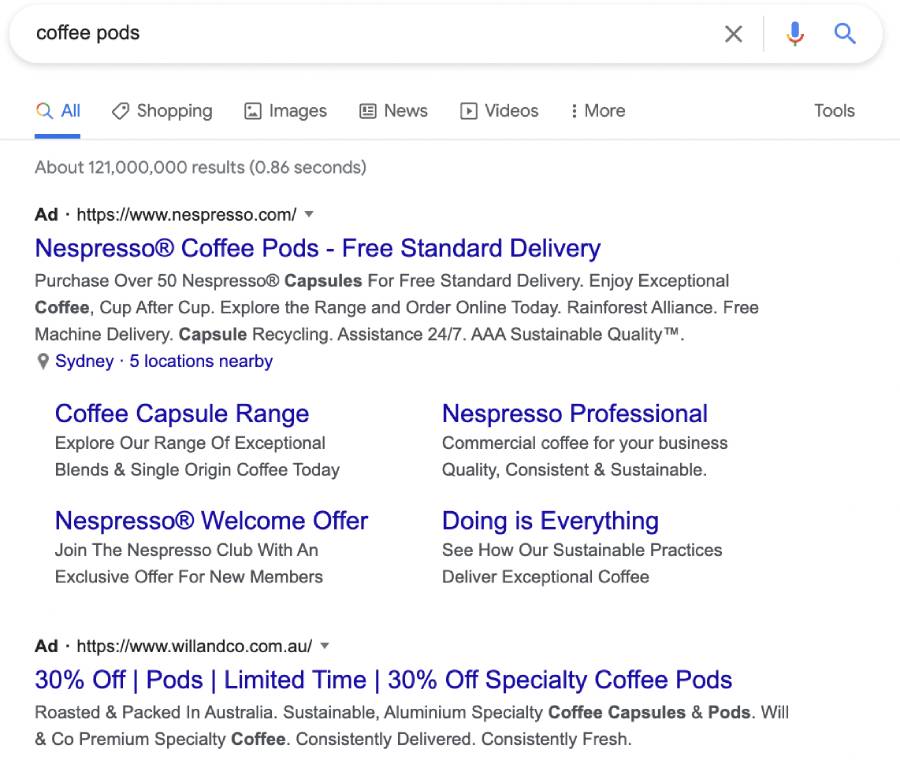
Task: Click 'Purchase Over 50 Nespresso Capsules' description line
Action: [382, 281]
